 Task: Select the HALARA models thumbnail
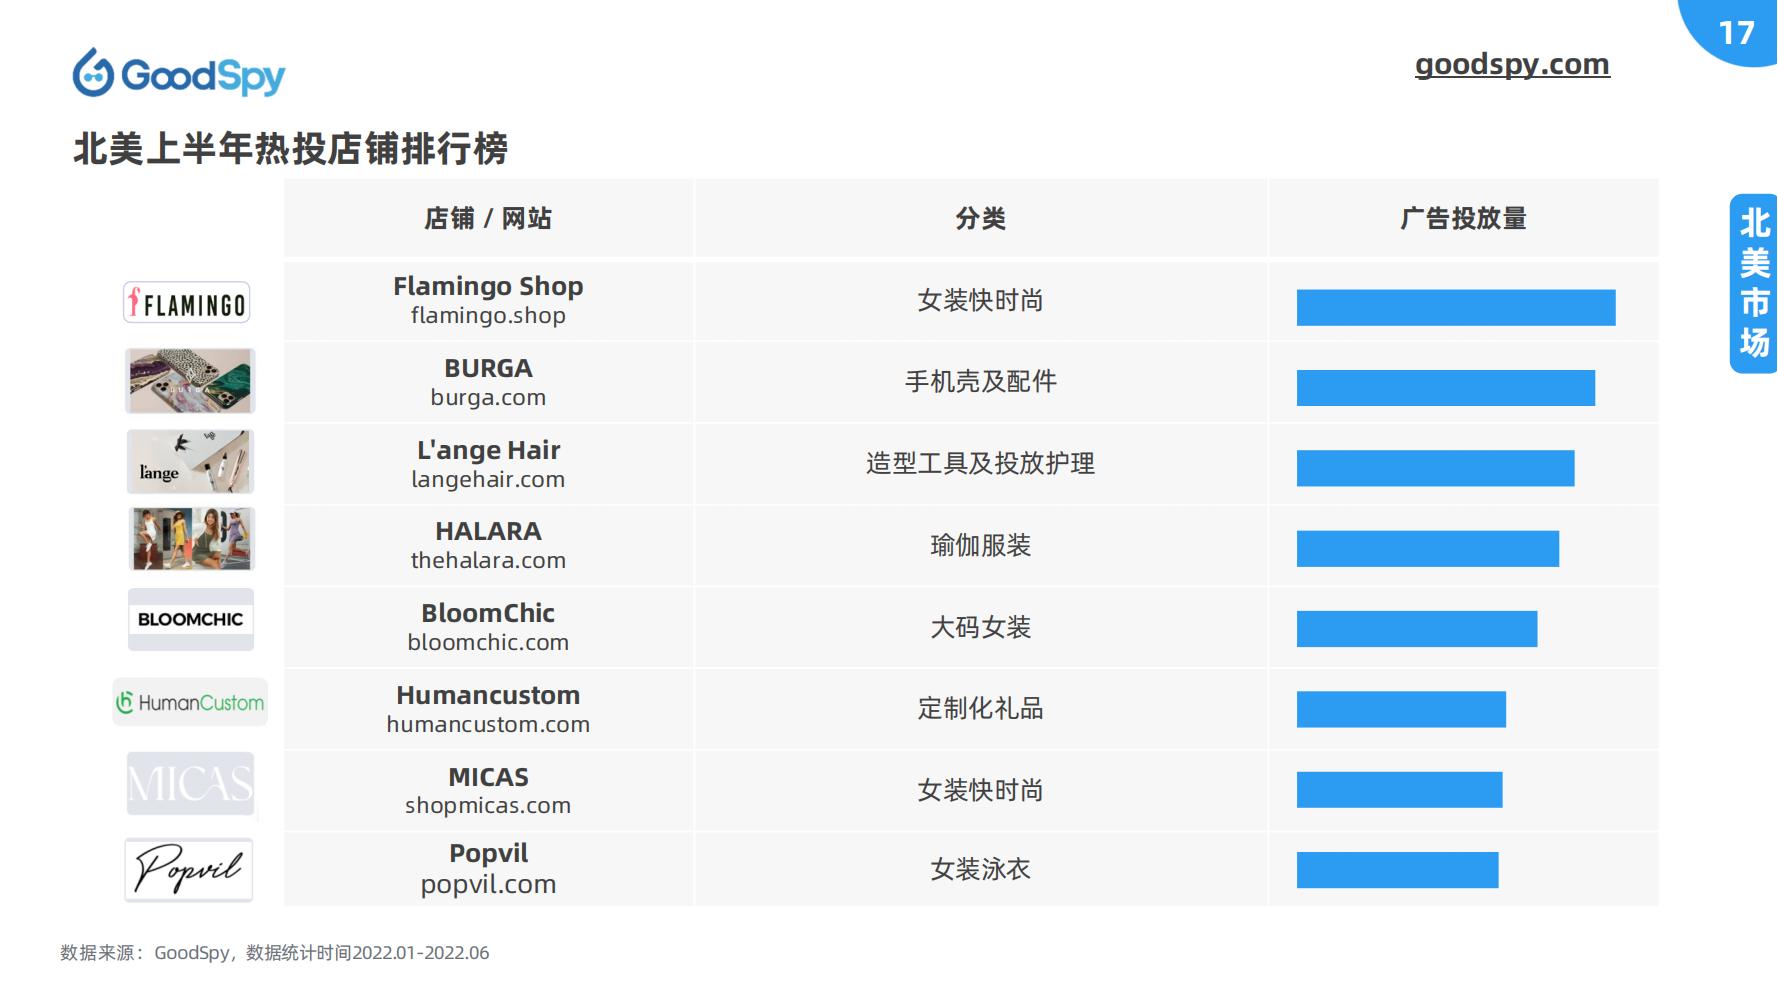point(191,539)
